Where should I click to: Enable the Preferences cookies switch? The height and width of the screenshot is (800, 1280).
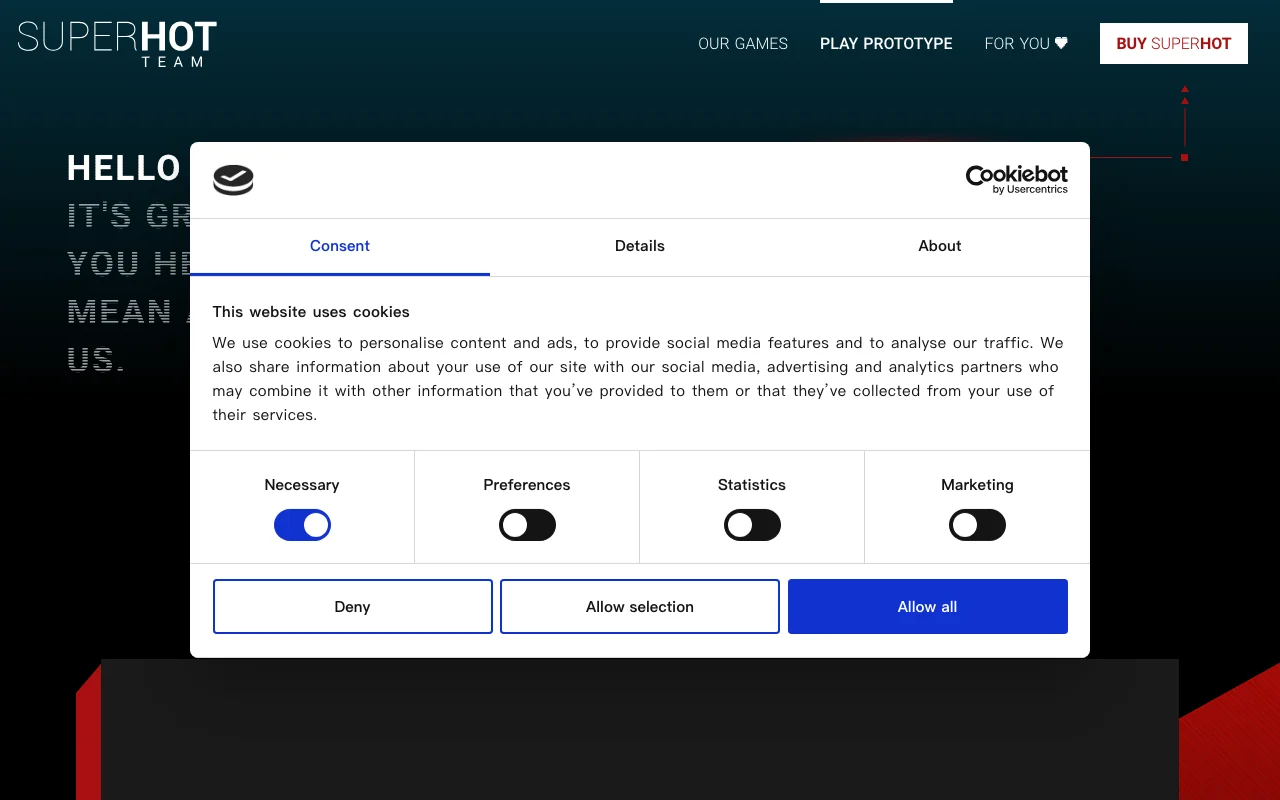point(527,525)
